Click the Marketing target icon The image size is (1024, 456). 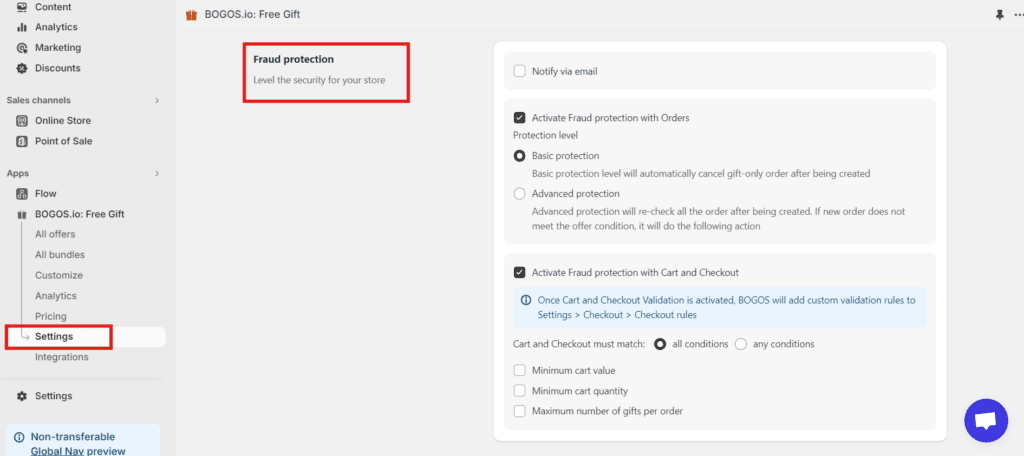[x=22, y=48]
